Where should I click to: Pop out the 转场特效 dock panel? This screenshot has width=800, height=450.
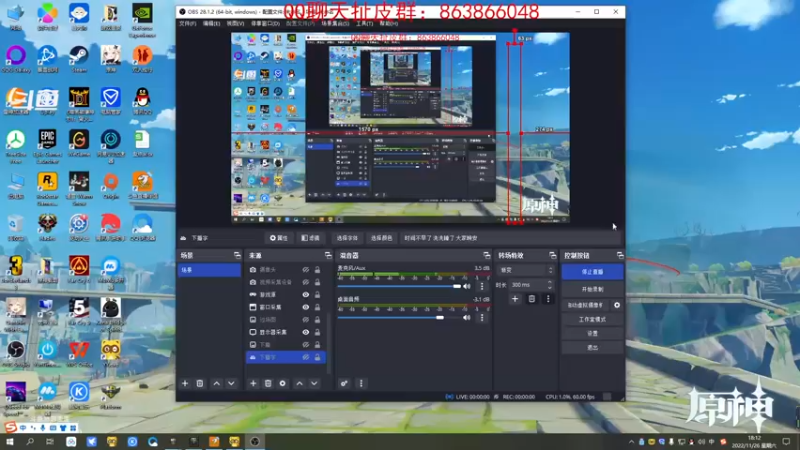click(553, 255)
